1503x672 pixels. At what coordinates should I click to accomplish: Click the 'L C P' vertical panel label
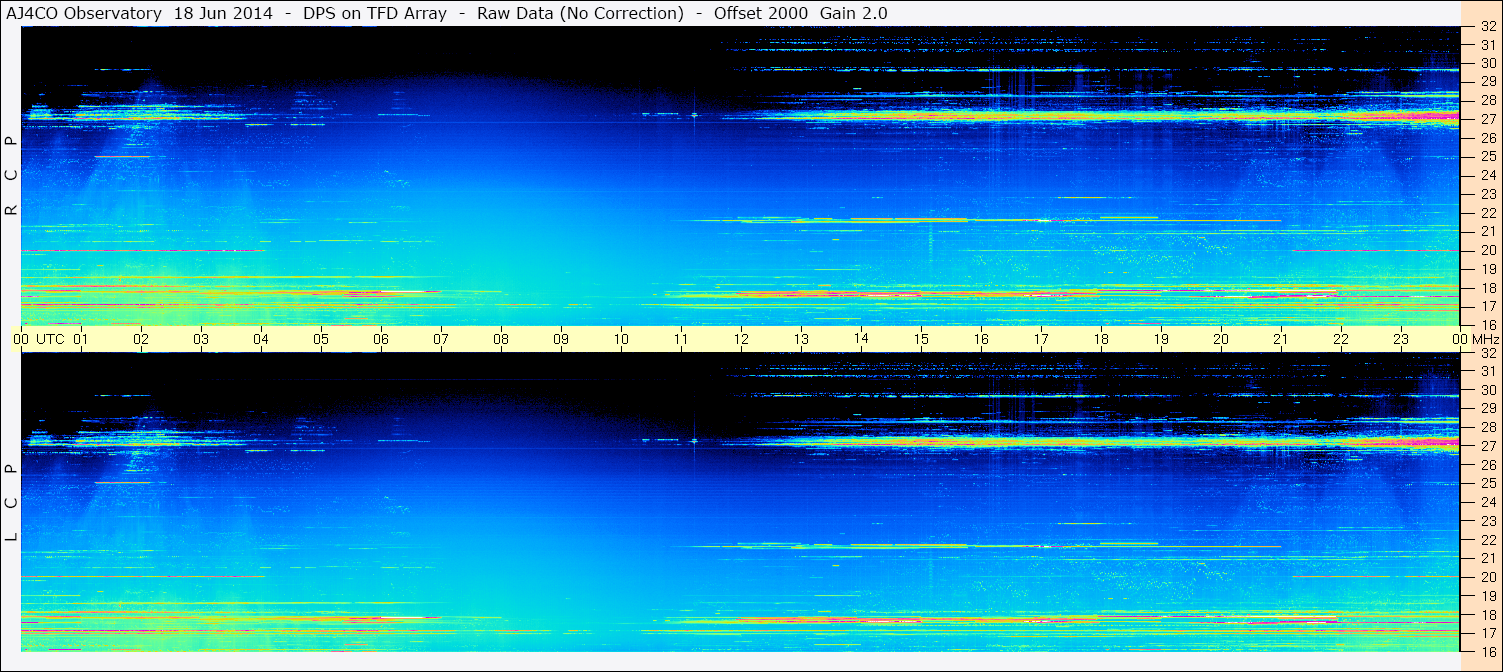pyautogui.click(x=11, y=503)
